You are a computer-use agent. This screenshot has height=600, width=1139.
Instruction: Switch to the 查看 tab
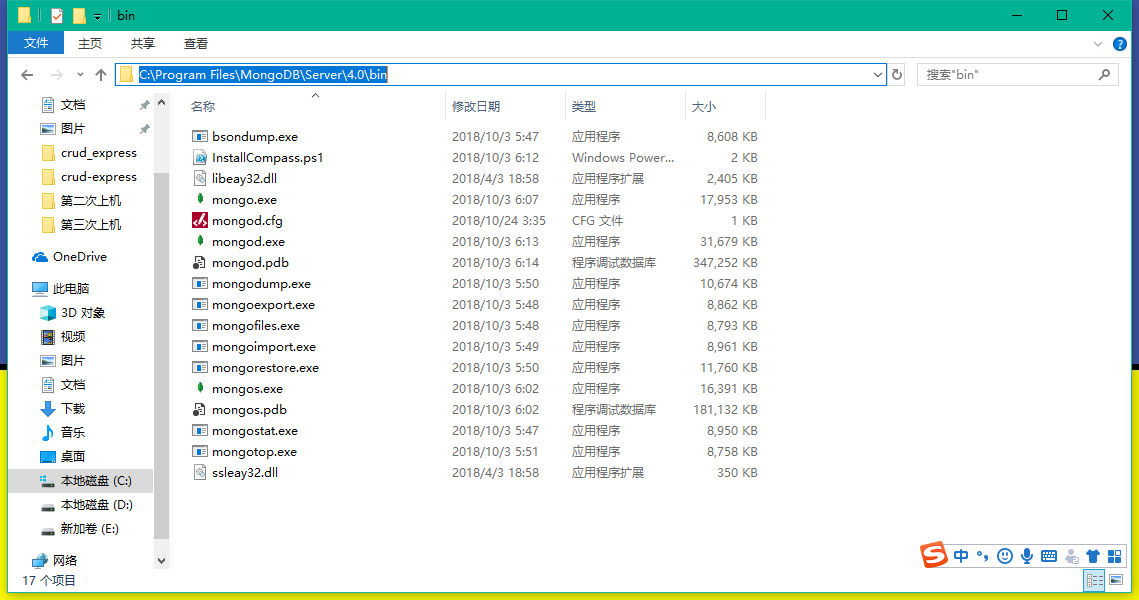(195, 44)
